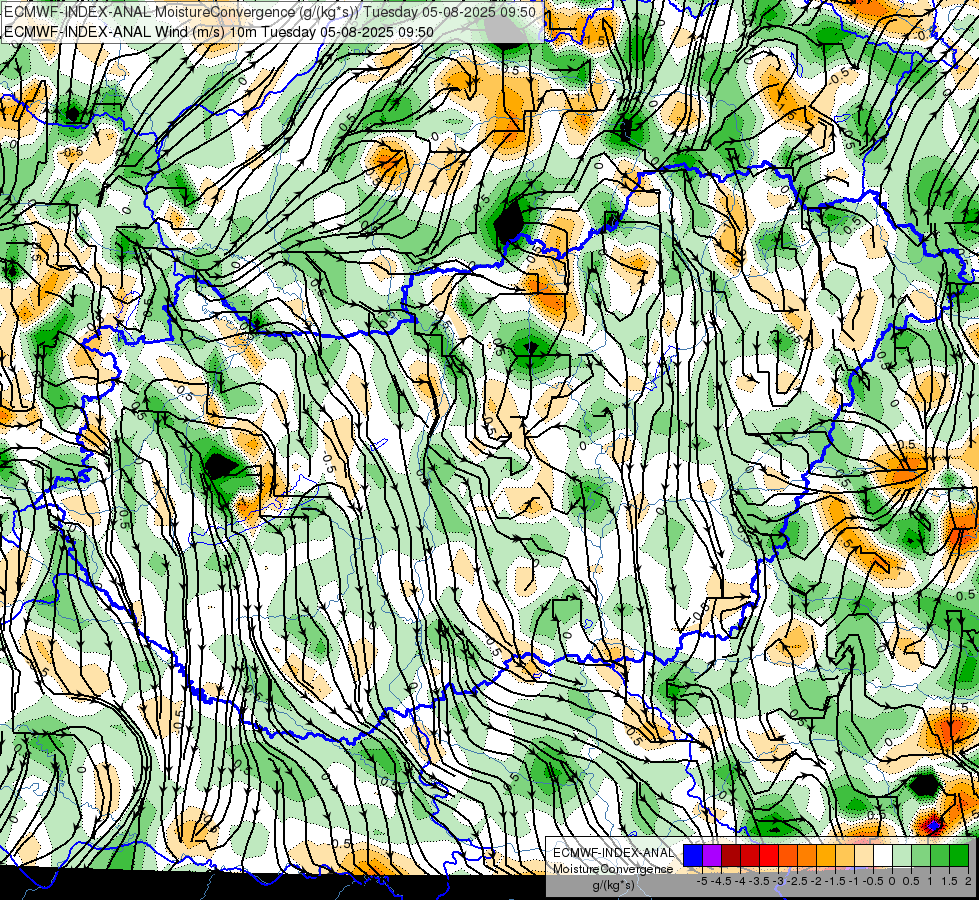Viewport: 979px width, 900px height.
Task: Click the '-1' legend tick label
Action: coord(854,881)
